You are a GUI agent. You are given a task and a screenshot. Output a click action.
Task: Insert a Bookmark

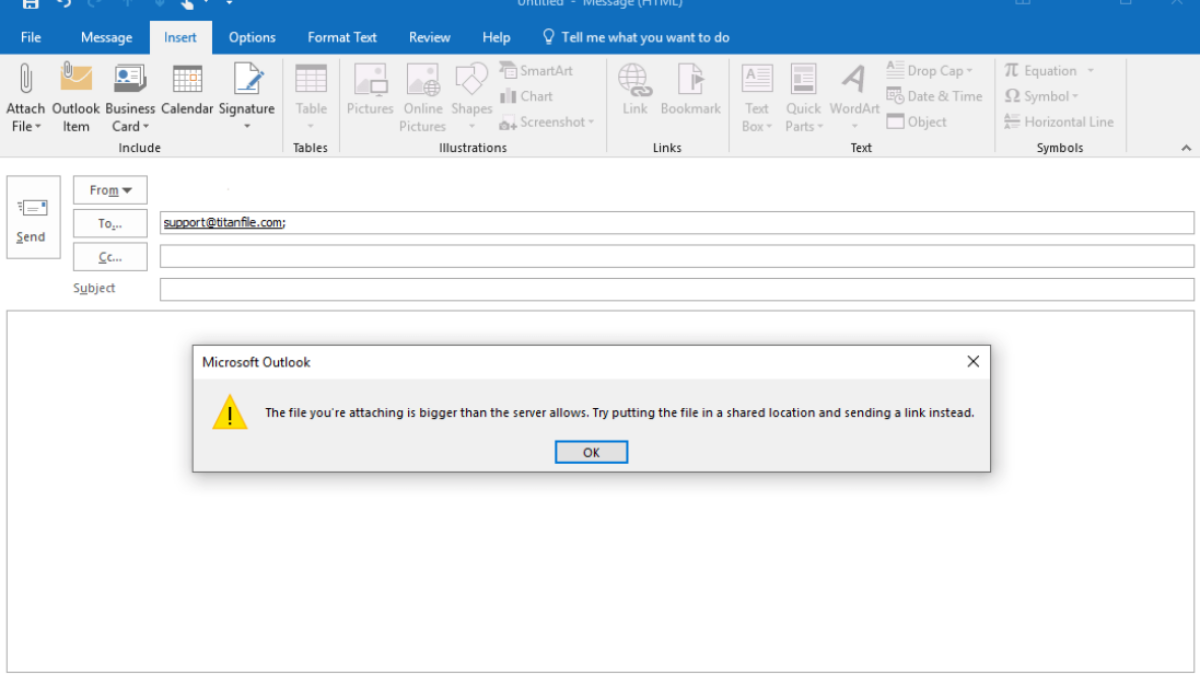coord(691,90)
